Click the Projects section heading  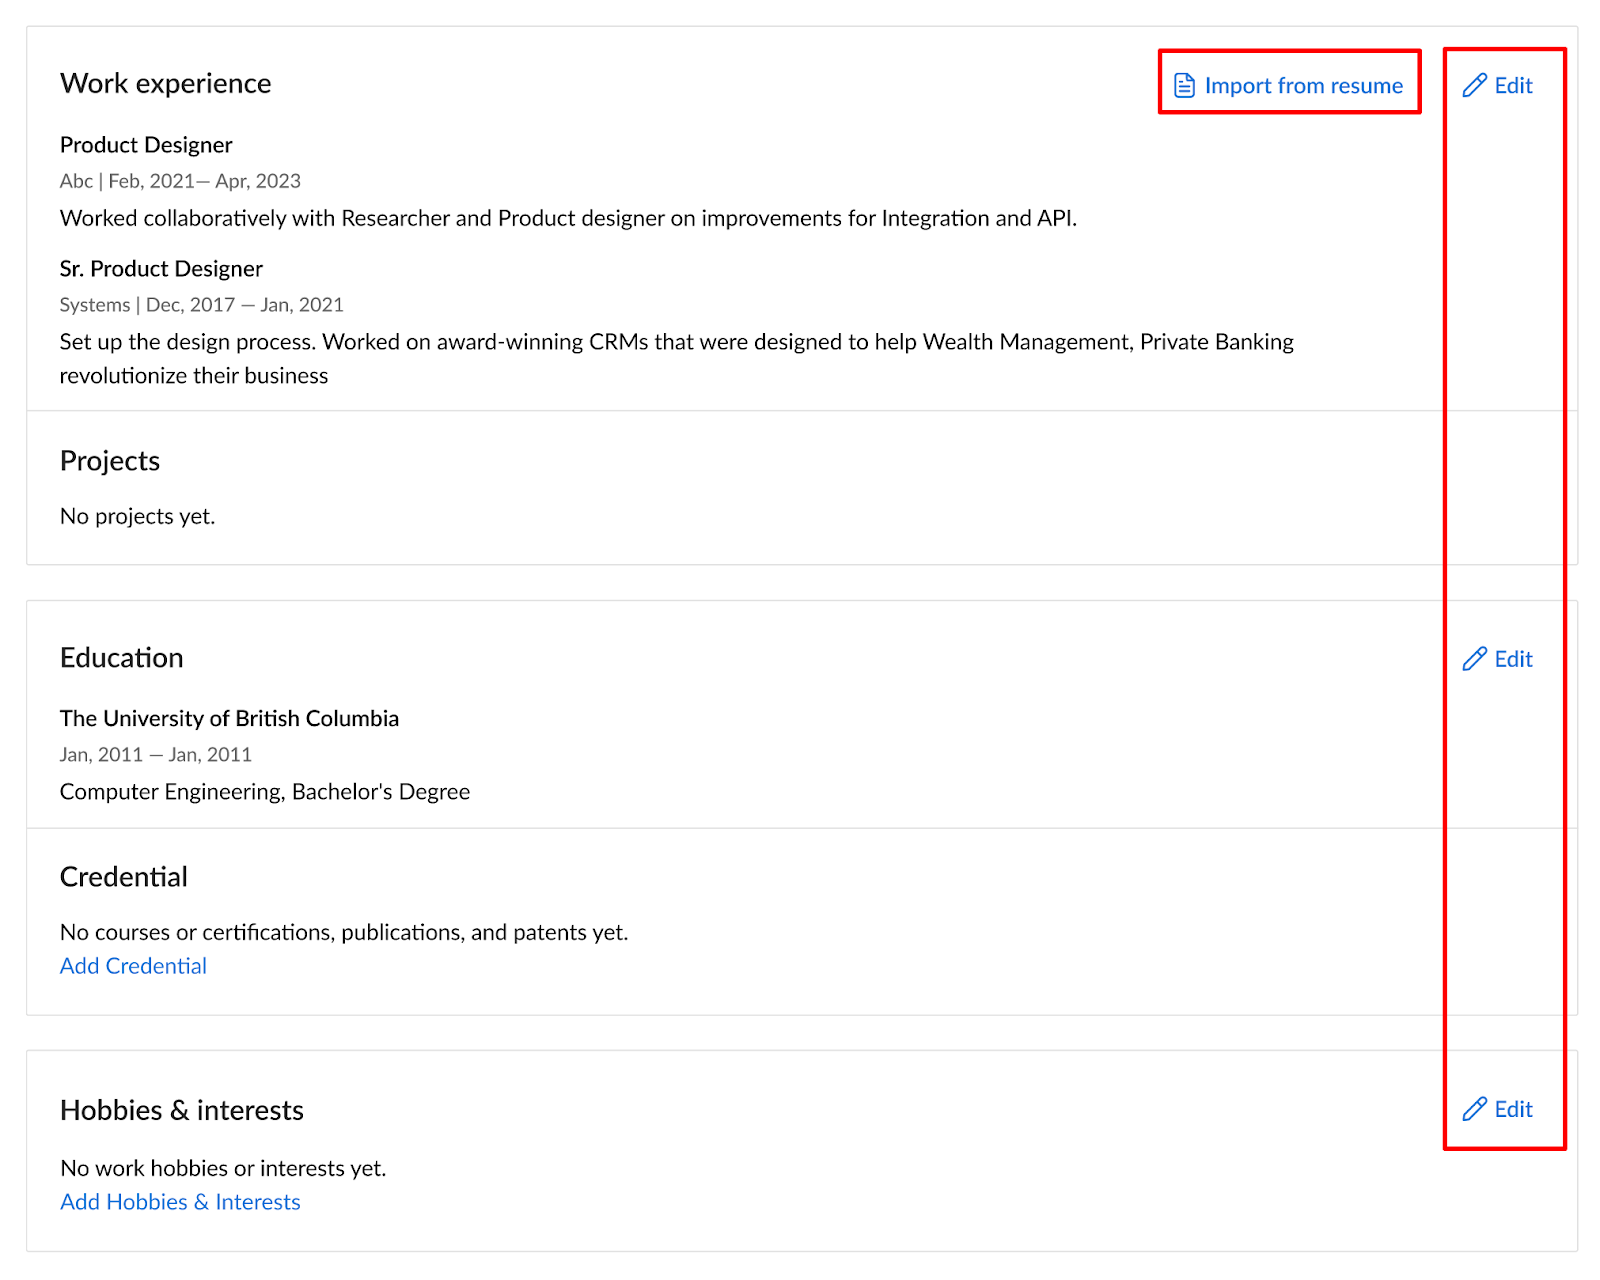(110, 461)
